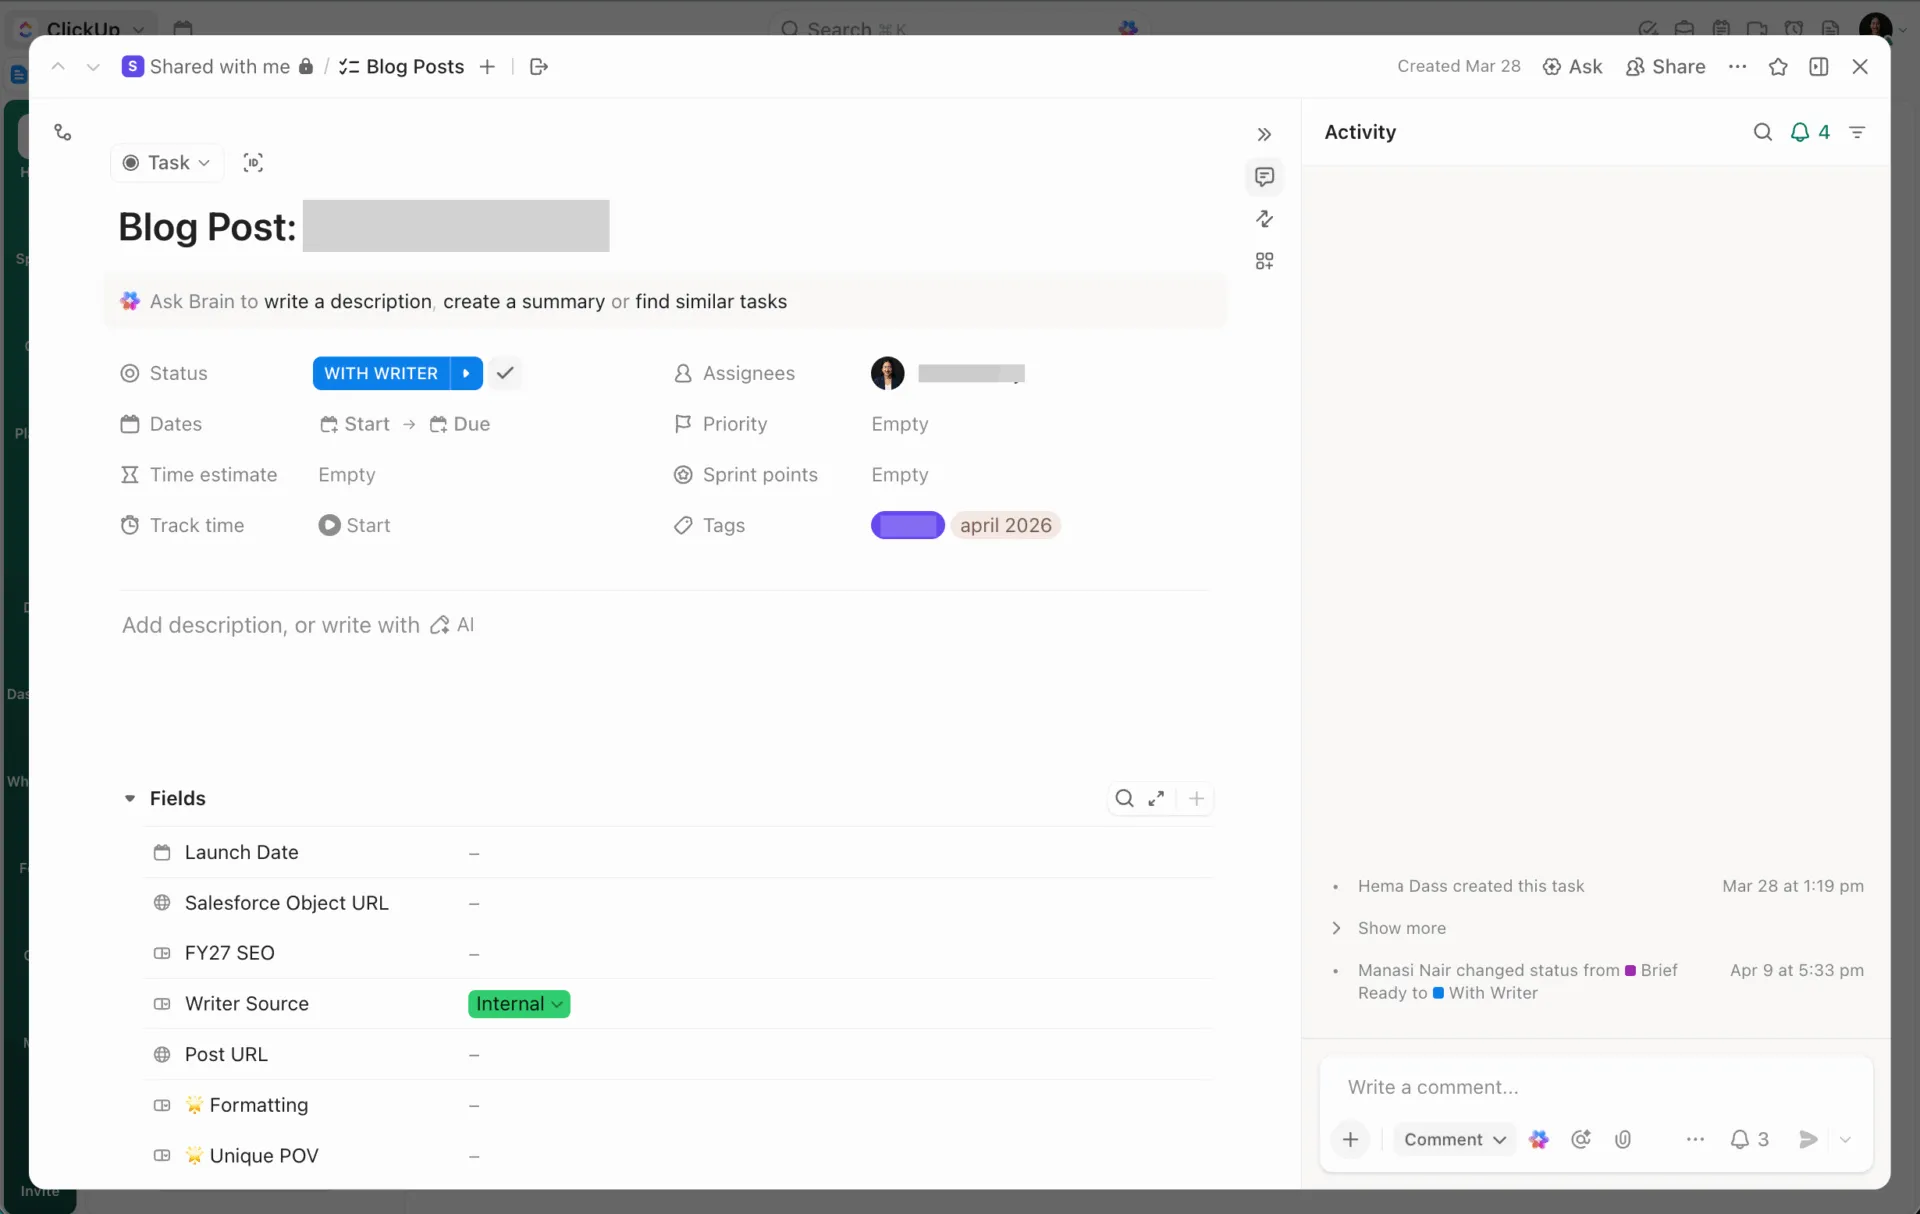Screen dimensions: 1920x1214
Task: Open the Comment type menu
Action: point(1455,1139)
